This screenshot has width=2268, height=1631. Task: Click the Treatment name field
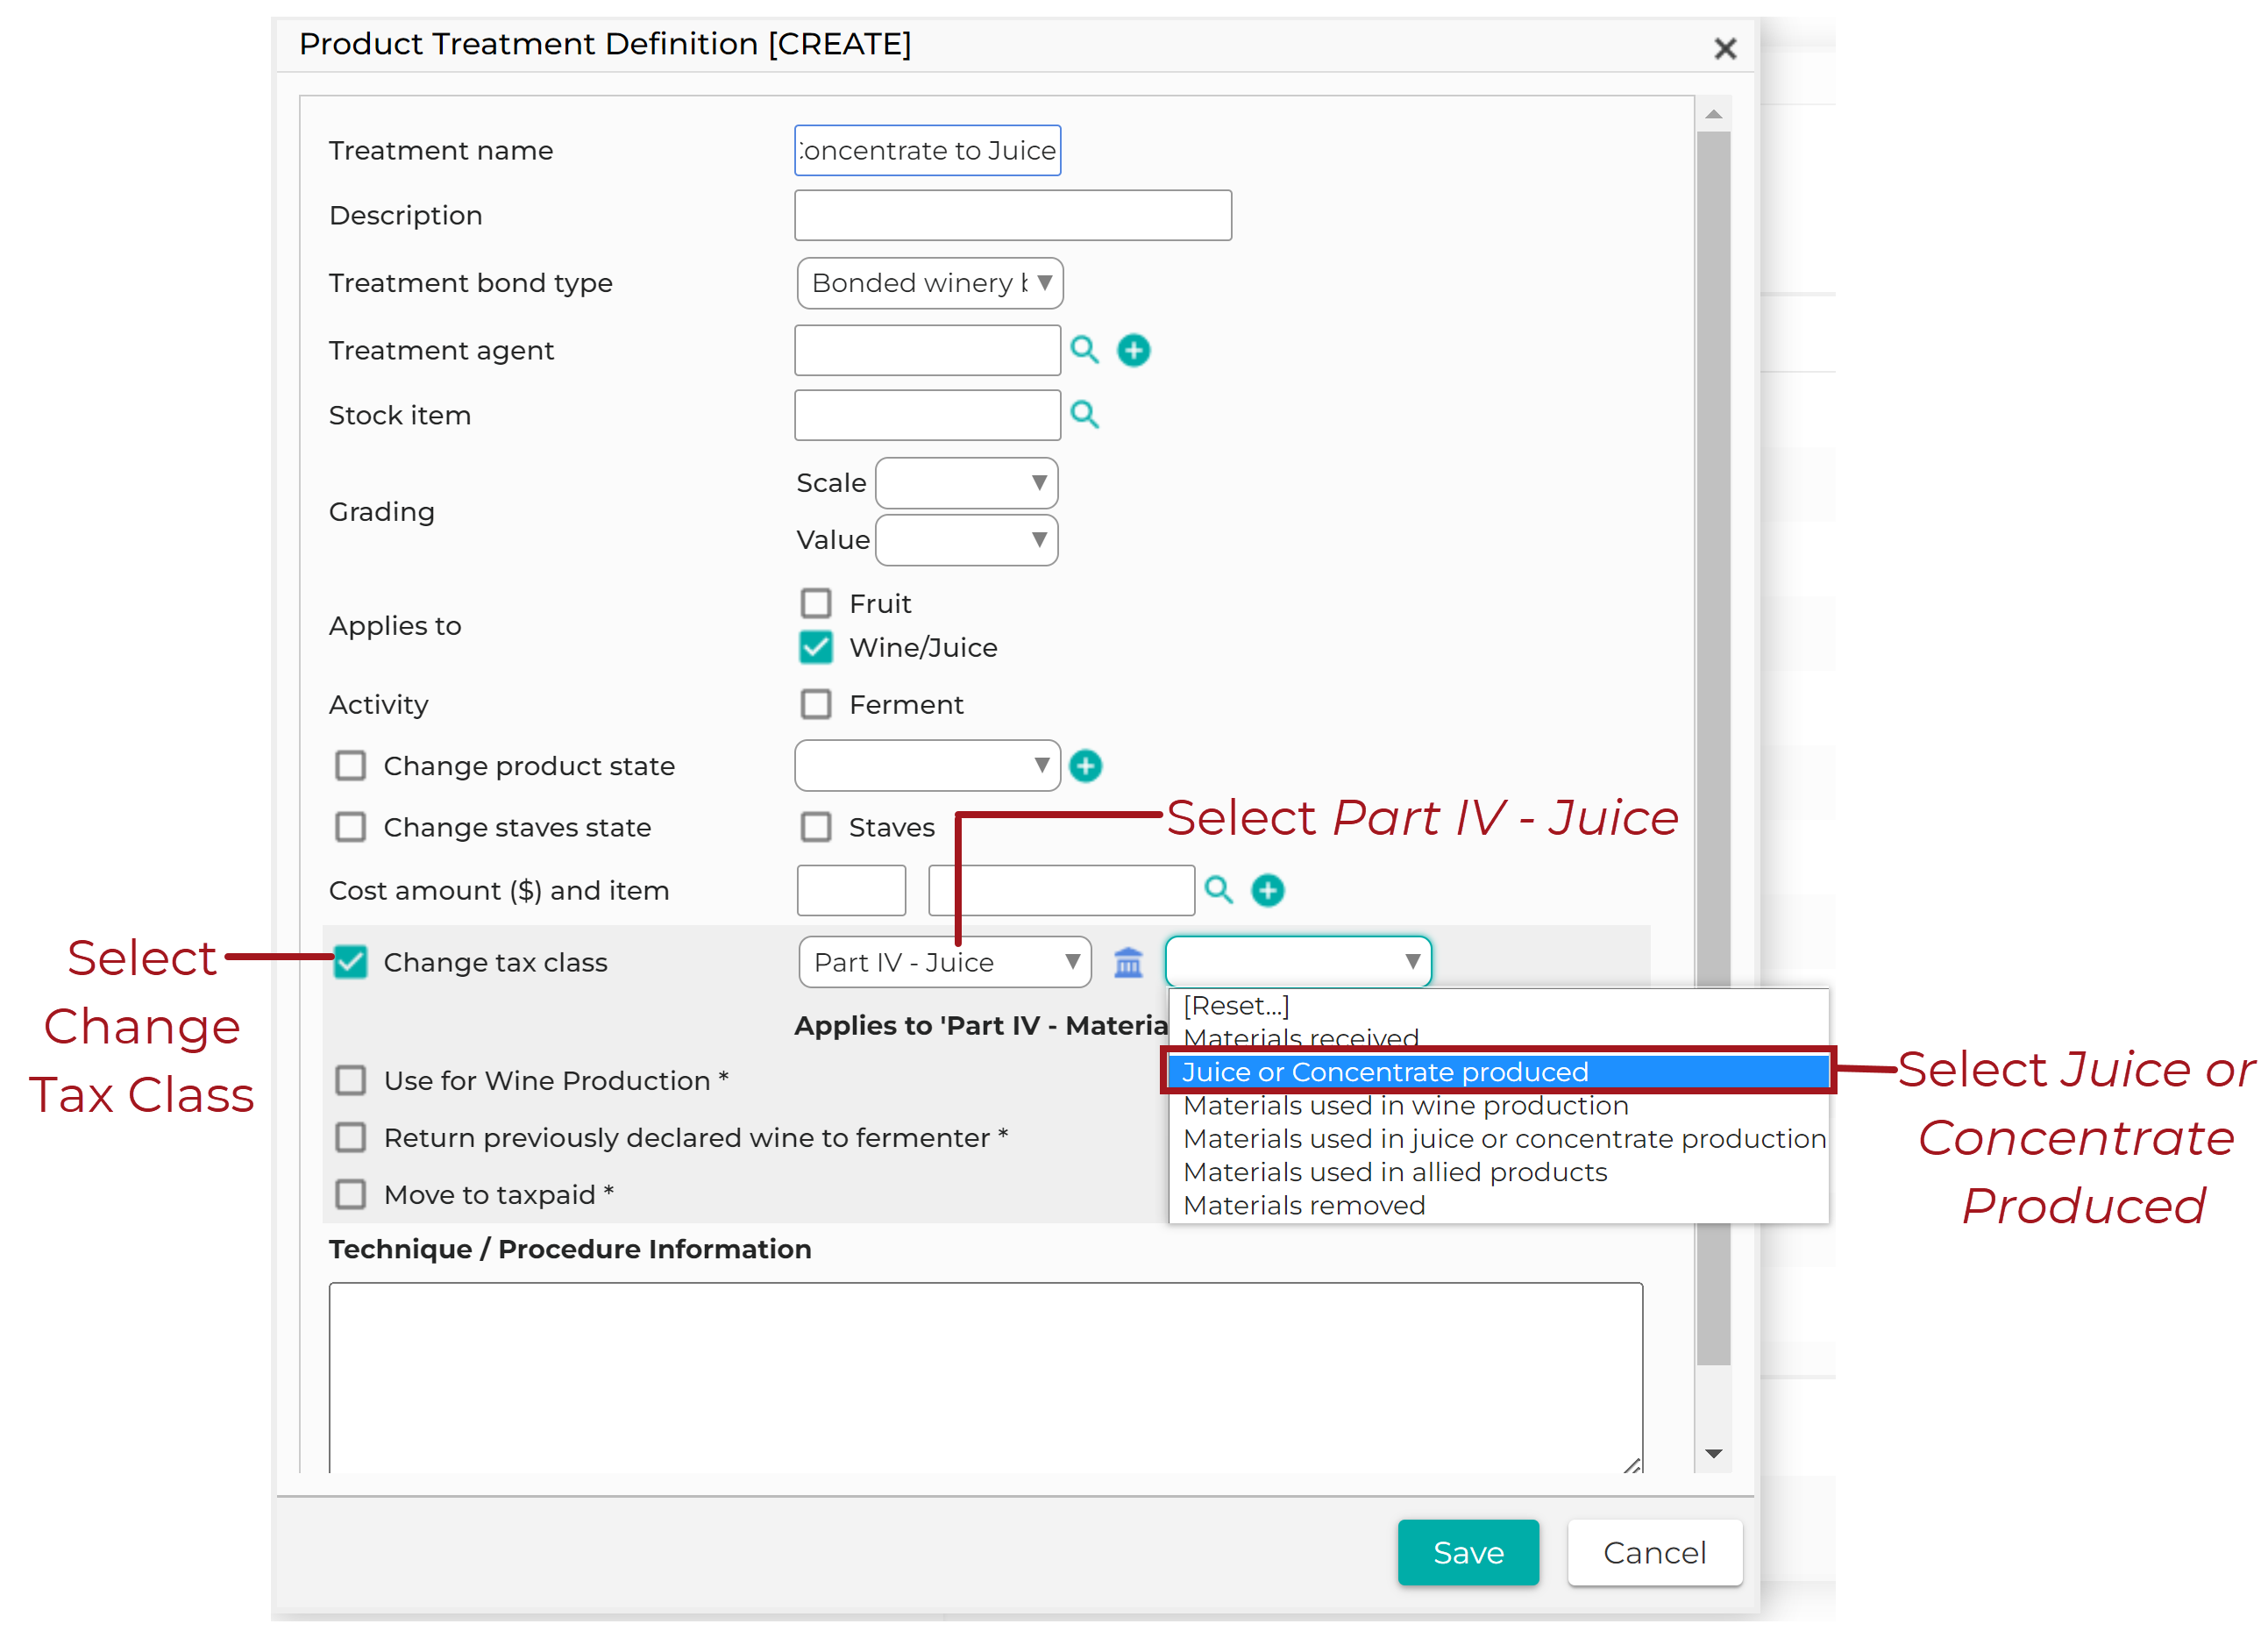pos(928,150)
